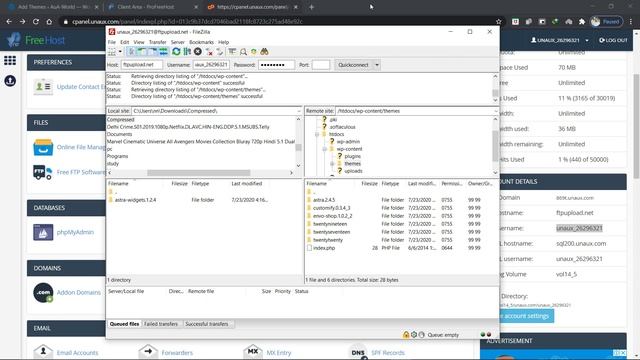Screen dimensions: 640x360
Task: Open the Server menu
Action: [x=178, y=42]
